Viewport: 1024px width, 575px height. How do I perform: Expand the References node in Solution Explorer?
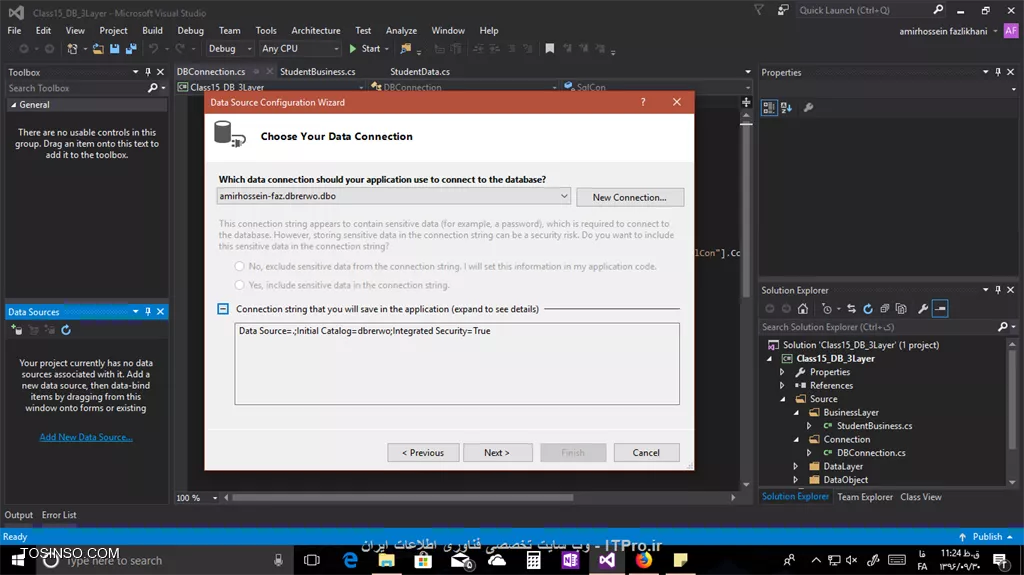[x=782, y=386]
